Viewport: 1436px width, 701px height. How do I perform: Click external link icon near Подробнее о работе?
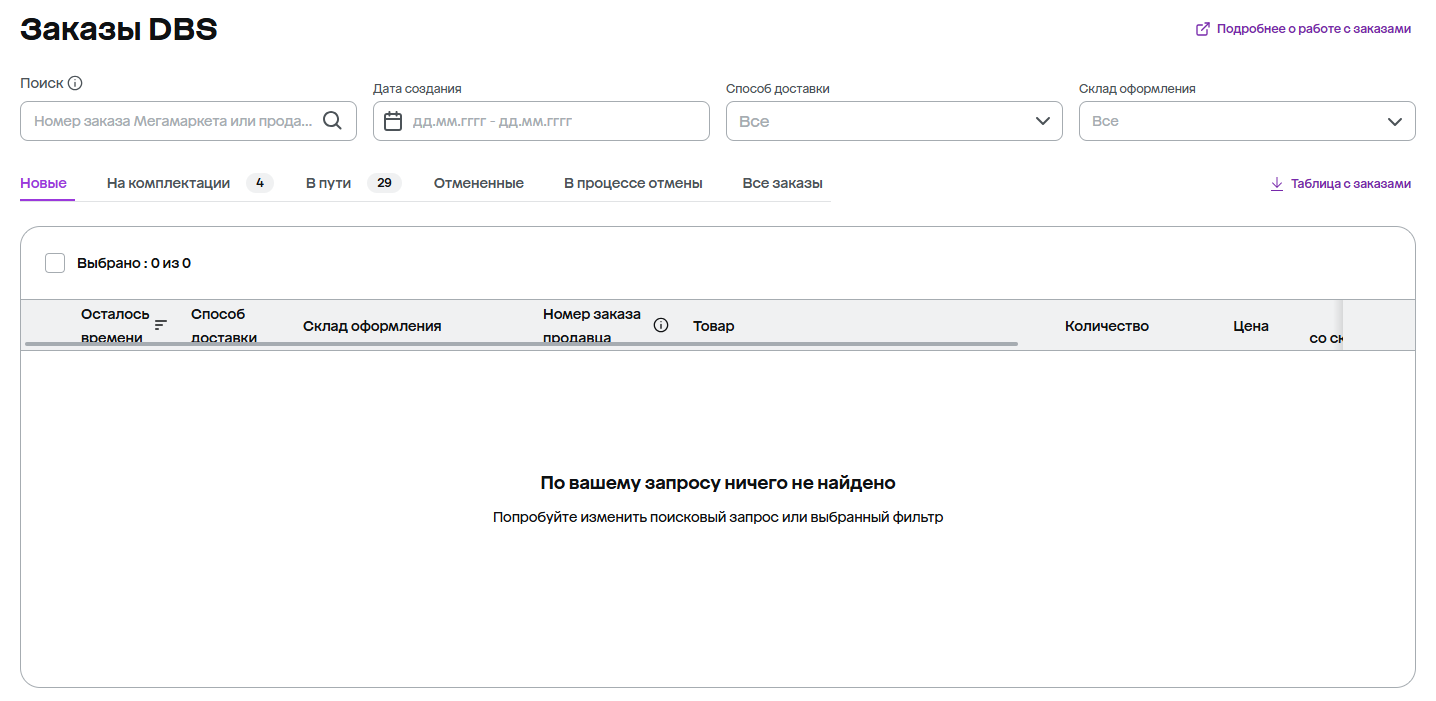click(1203, 29)
